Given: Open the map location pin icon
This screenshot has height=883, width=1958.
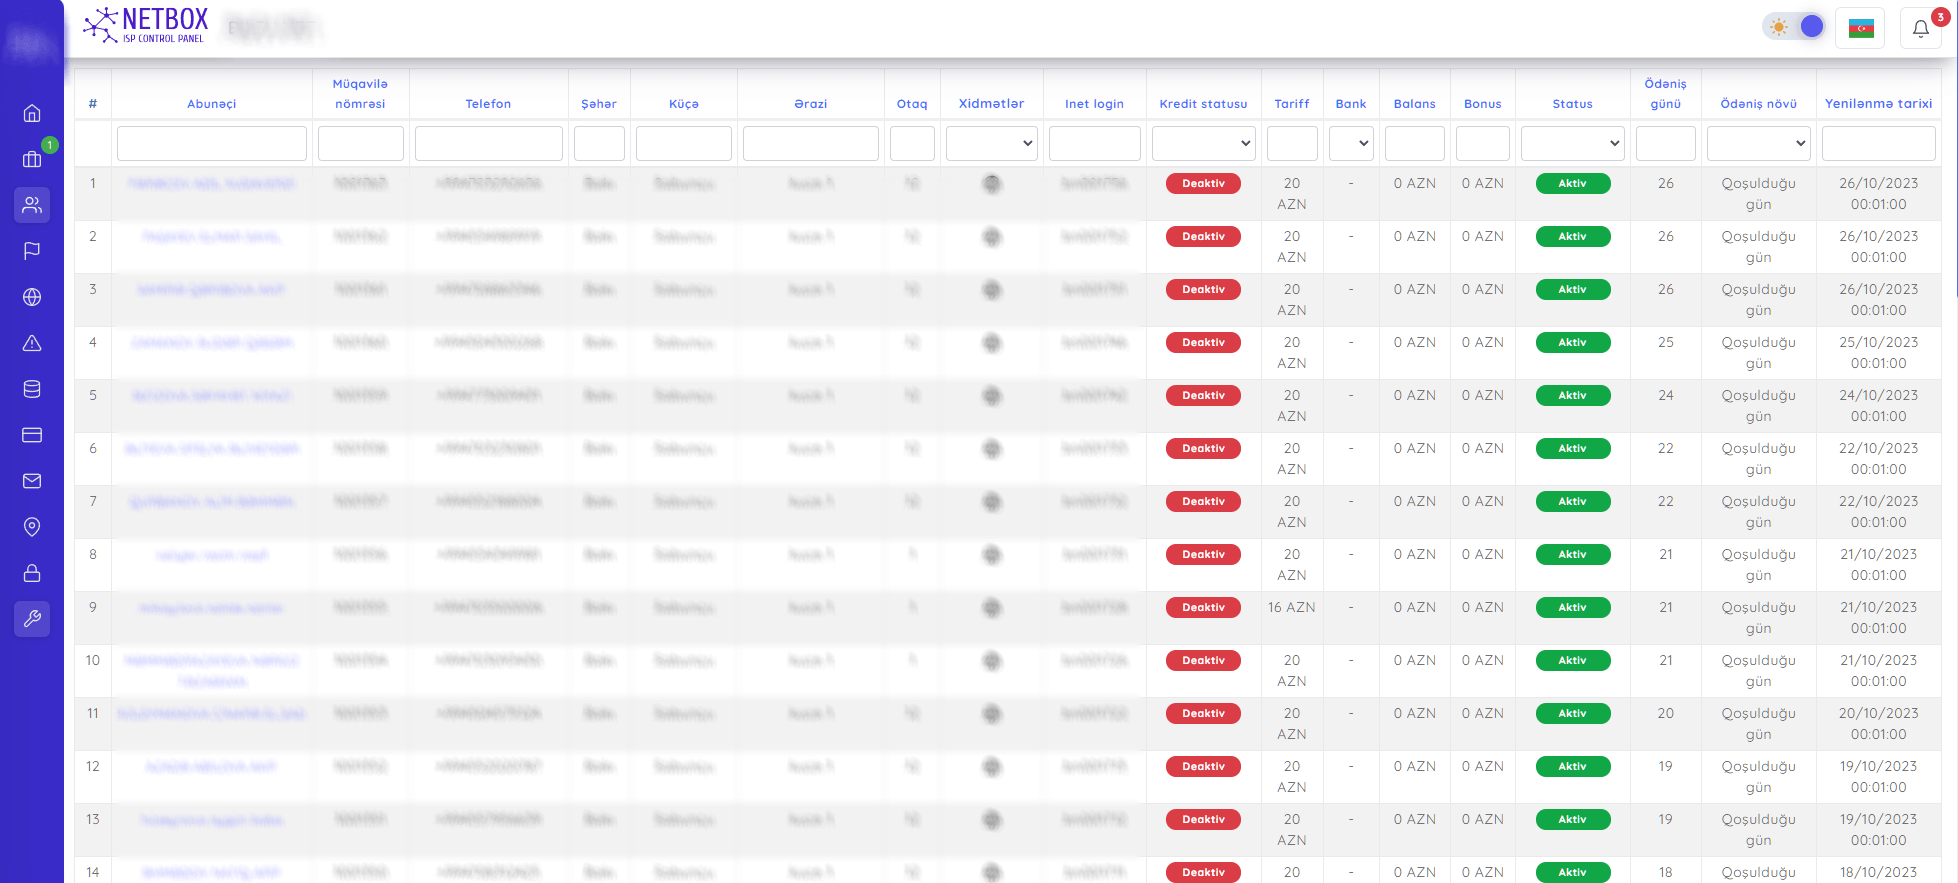Looking at the screenshot, I should (32, 527).
